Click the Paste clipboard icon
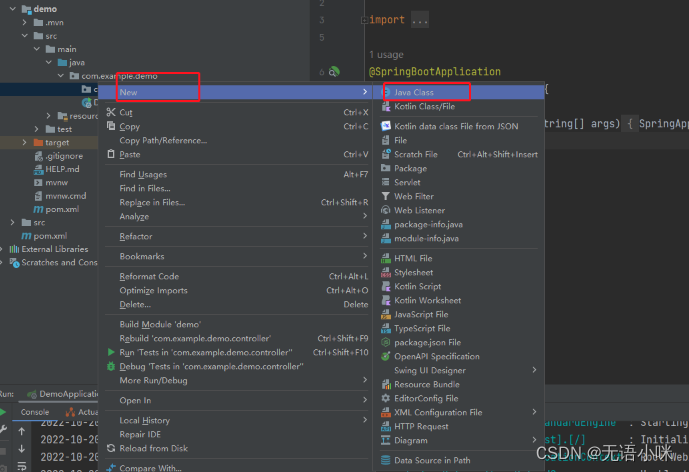Image resolution: width=689 pixels, height=472 pixels. (111, 154)
